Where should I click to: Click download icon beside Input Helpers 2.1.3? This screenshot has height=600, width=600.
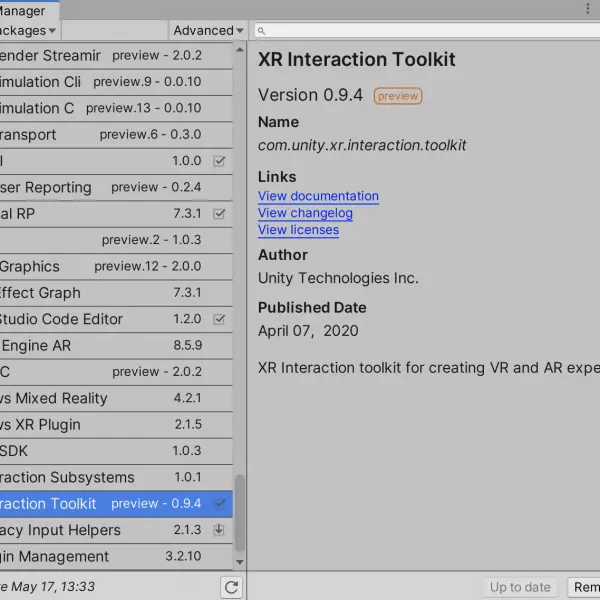(x=219, y=530)
